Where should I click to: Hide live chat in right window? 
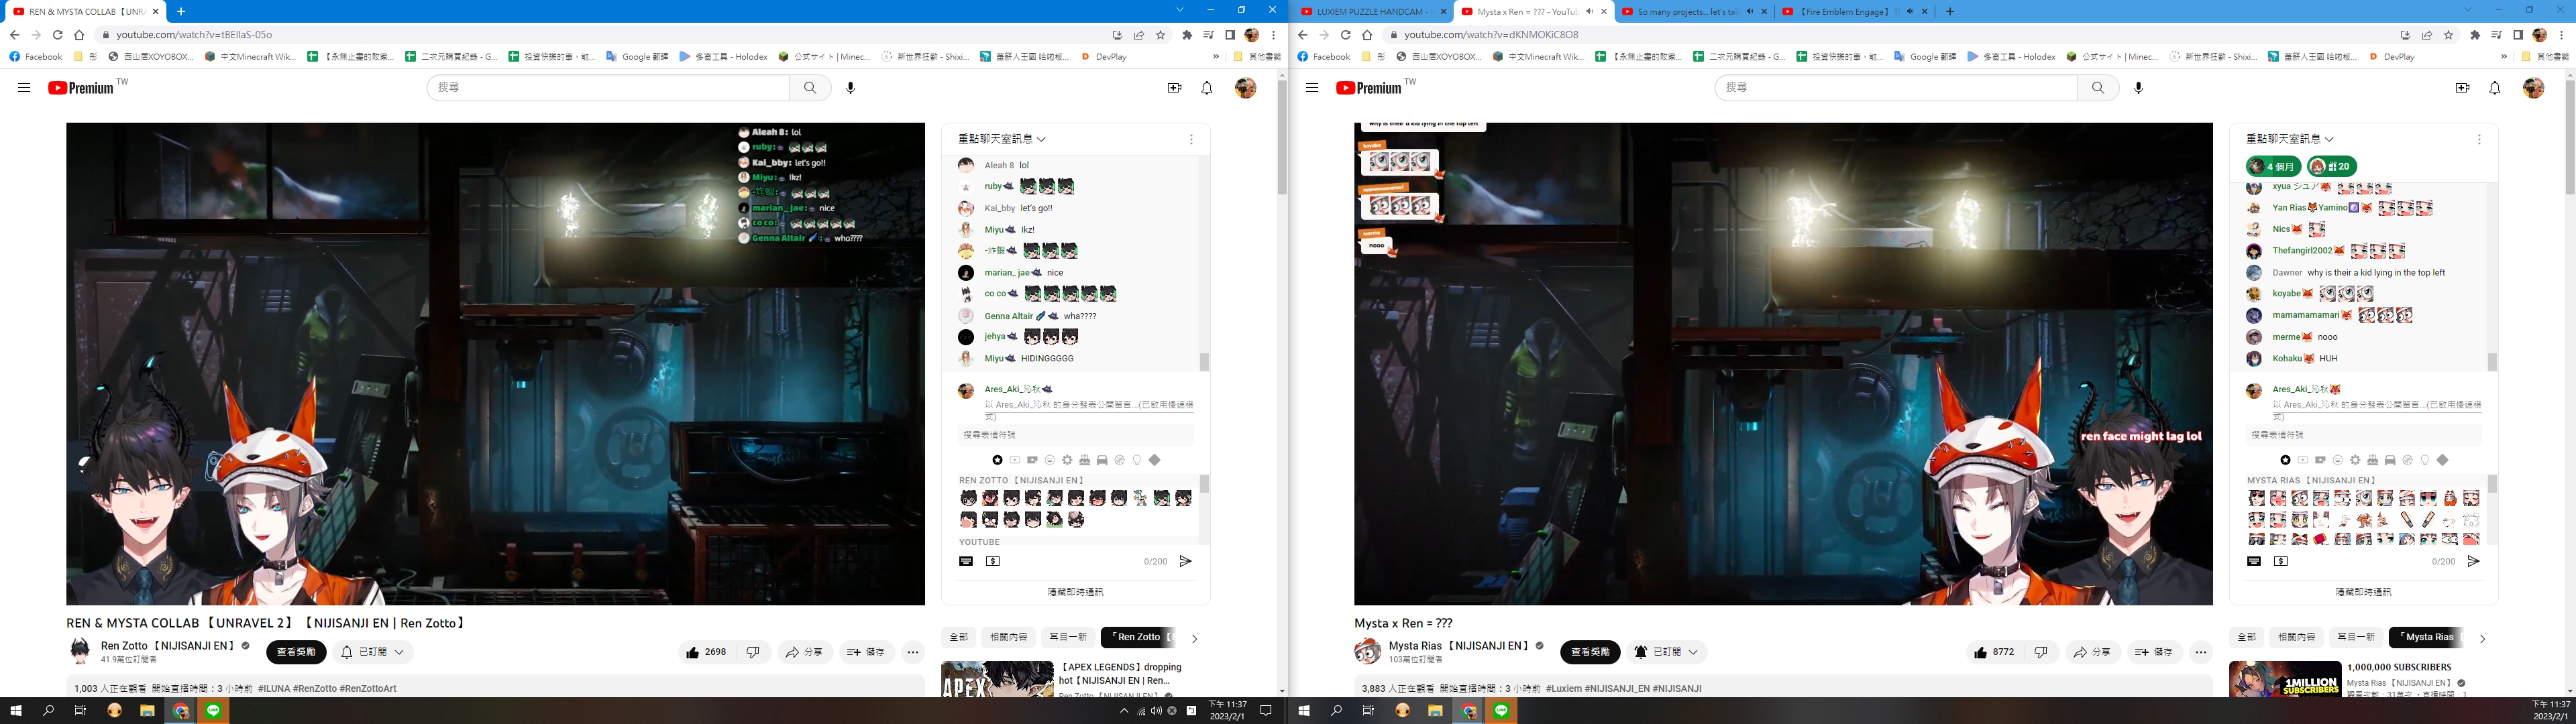coord(2363,592)
